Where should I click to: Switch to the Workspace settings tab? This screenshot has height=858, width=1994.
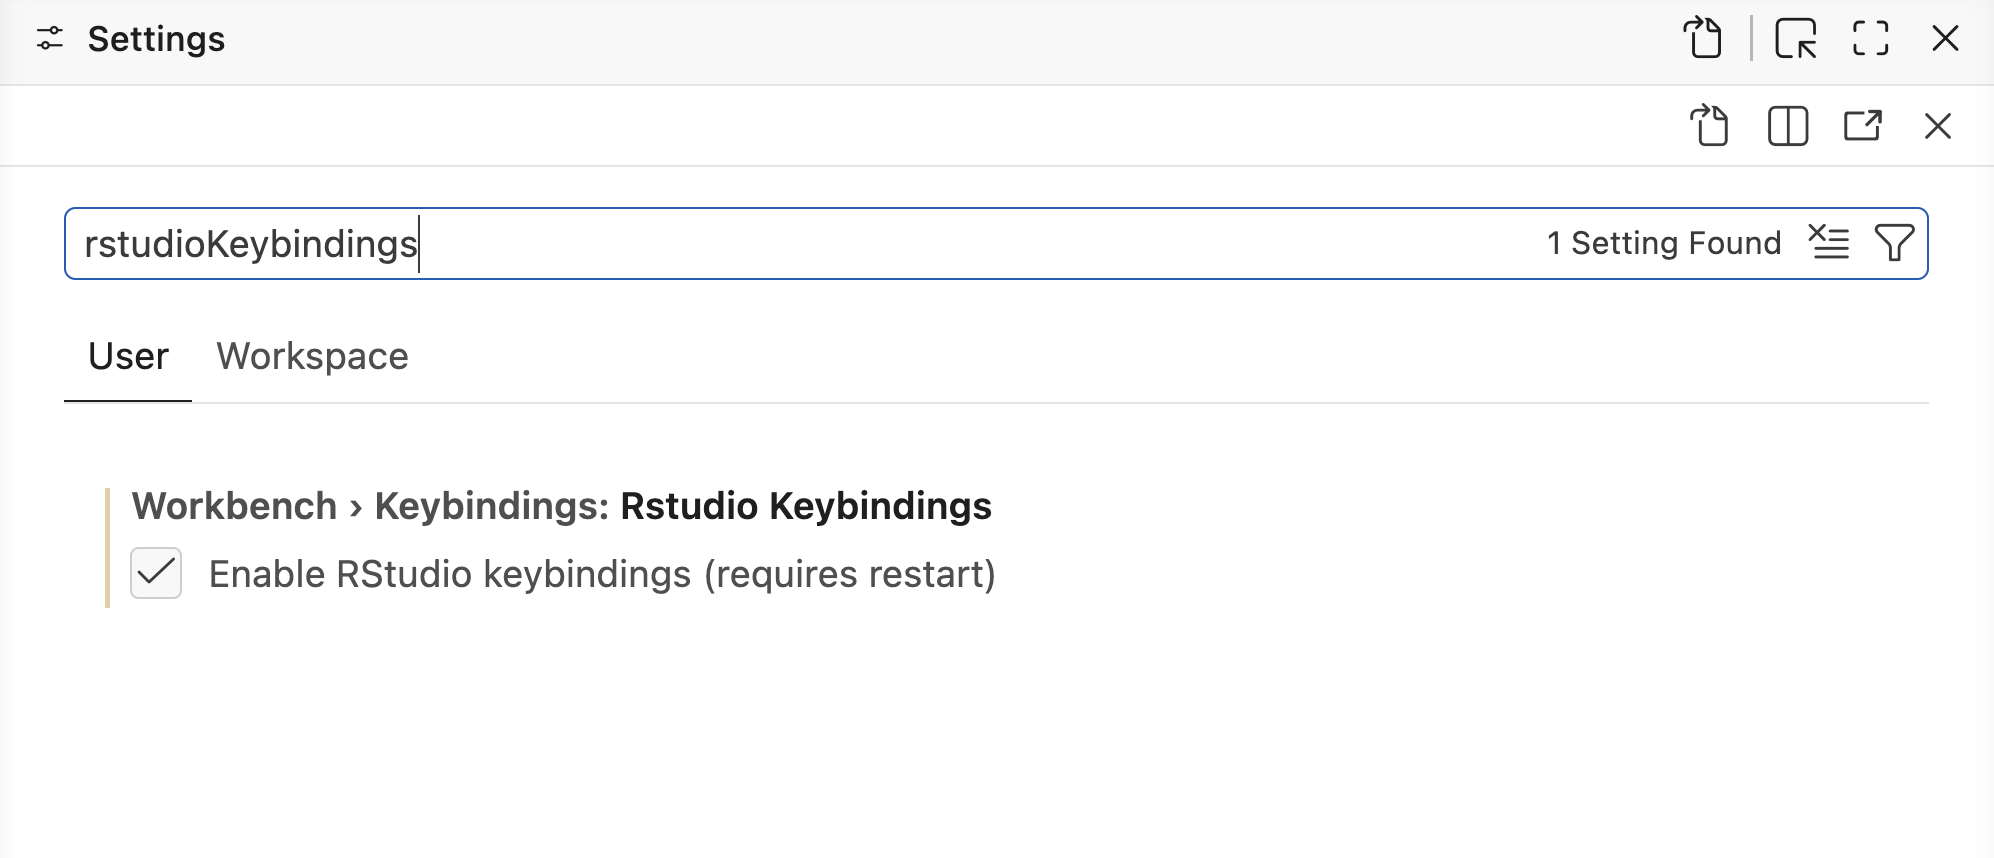[x=312, y=357]
